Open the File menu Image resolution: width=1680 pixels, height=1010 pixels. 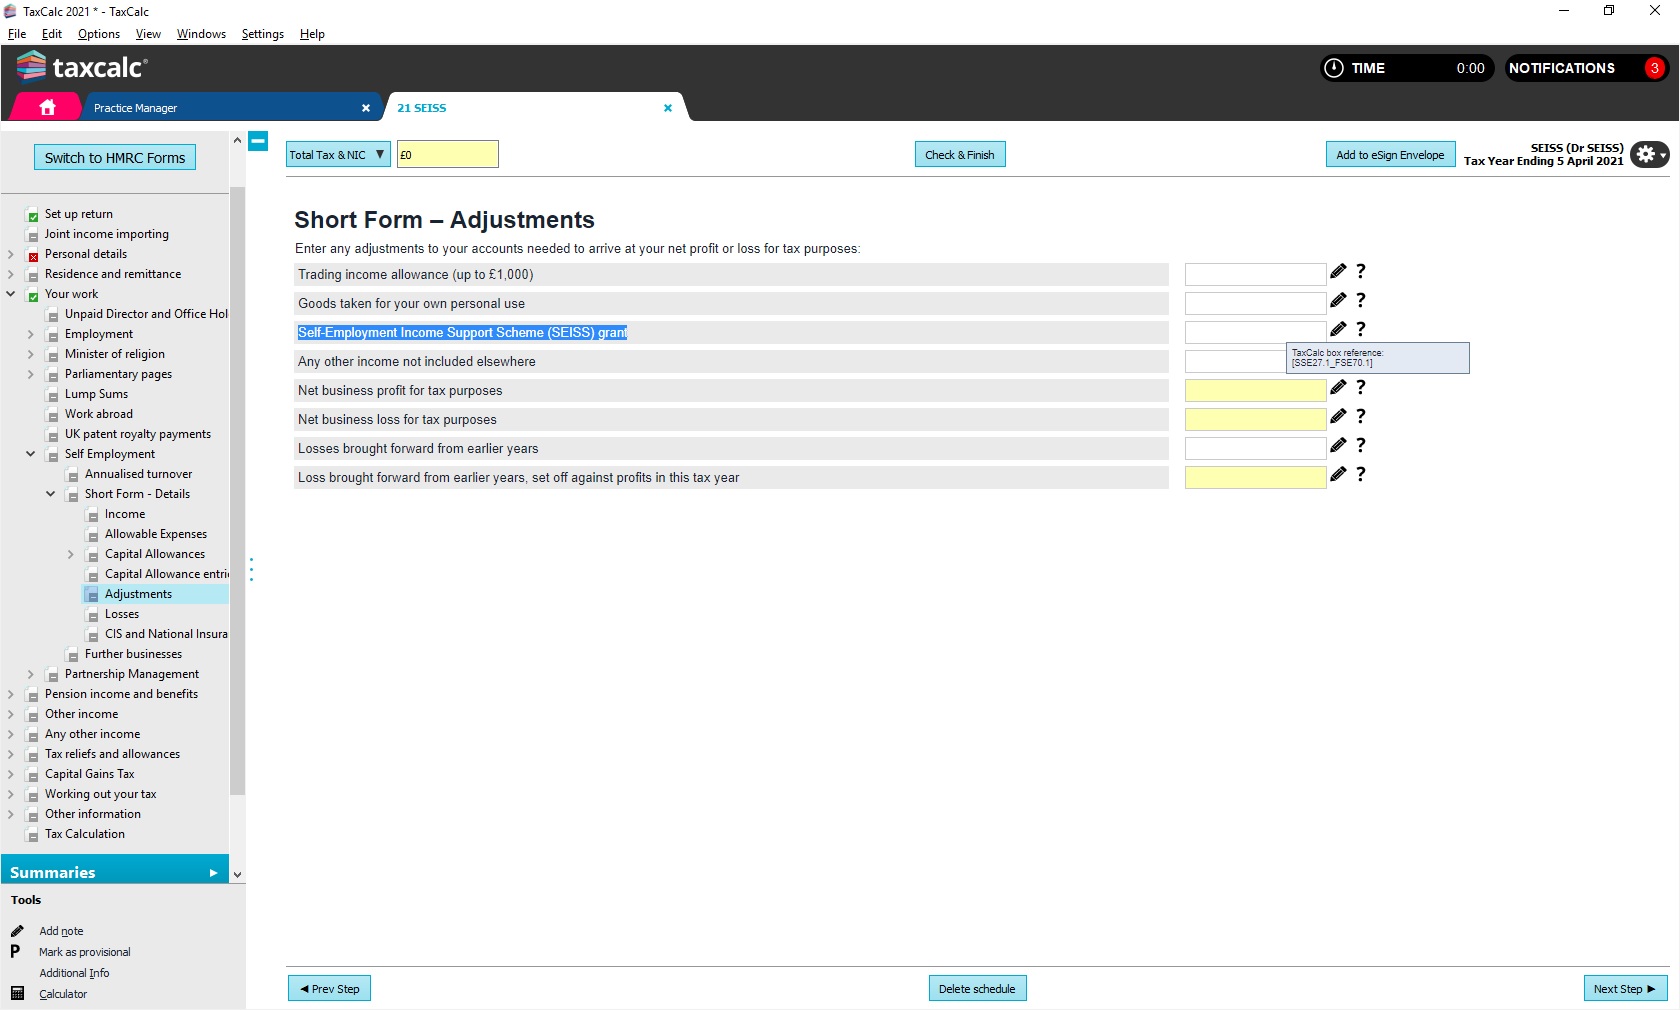(x=17, y=34)
